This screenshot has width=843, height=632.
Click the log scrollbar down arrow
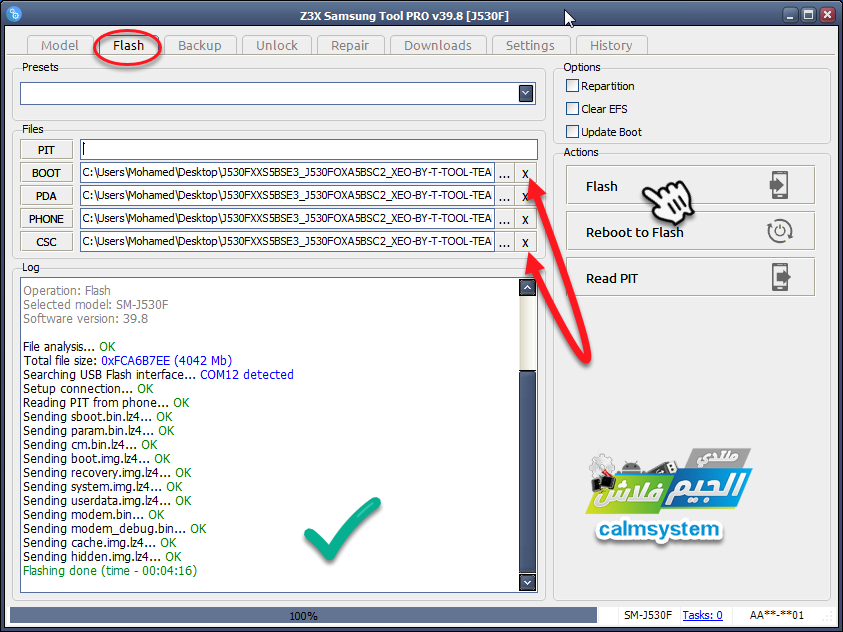pyautogui.click(x=527, y=582)
